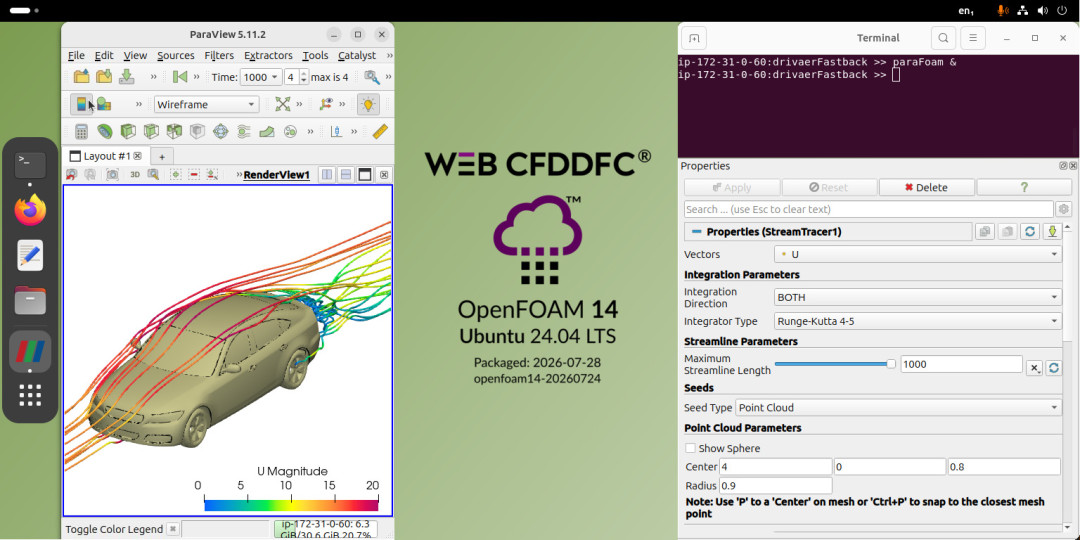Toggle orientation axes visibility icon
Screen dimensions: 1080x540
pyautogui.click(x=326, y=104)
